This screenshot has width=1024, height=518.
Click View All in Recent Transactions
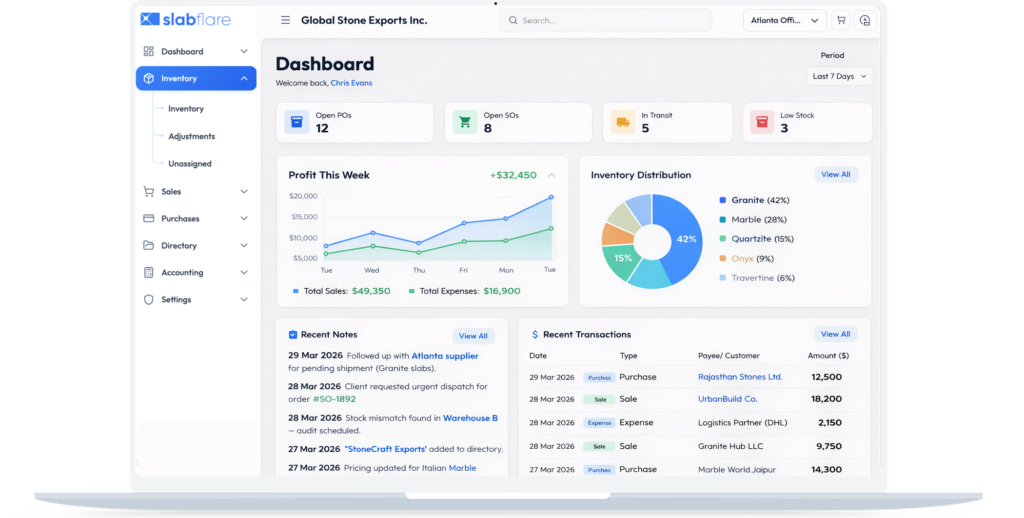tap(836, 334)
